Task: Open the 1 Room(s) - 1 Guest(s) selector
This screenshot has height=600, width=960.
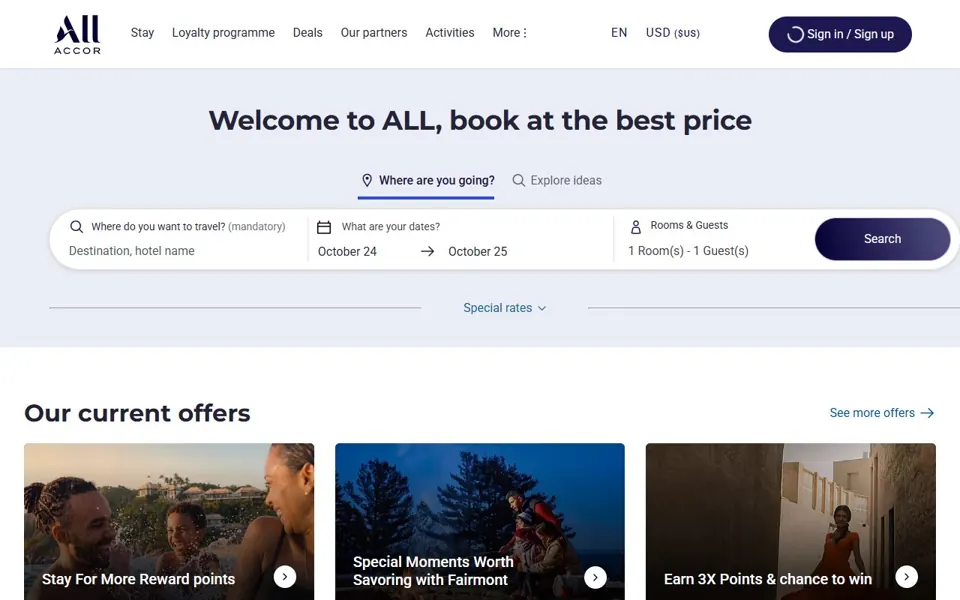Action: point(688,251)
